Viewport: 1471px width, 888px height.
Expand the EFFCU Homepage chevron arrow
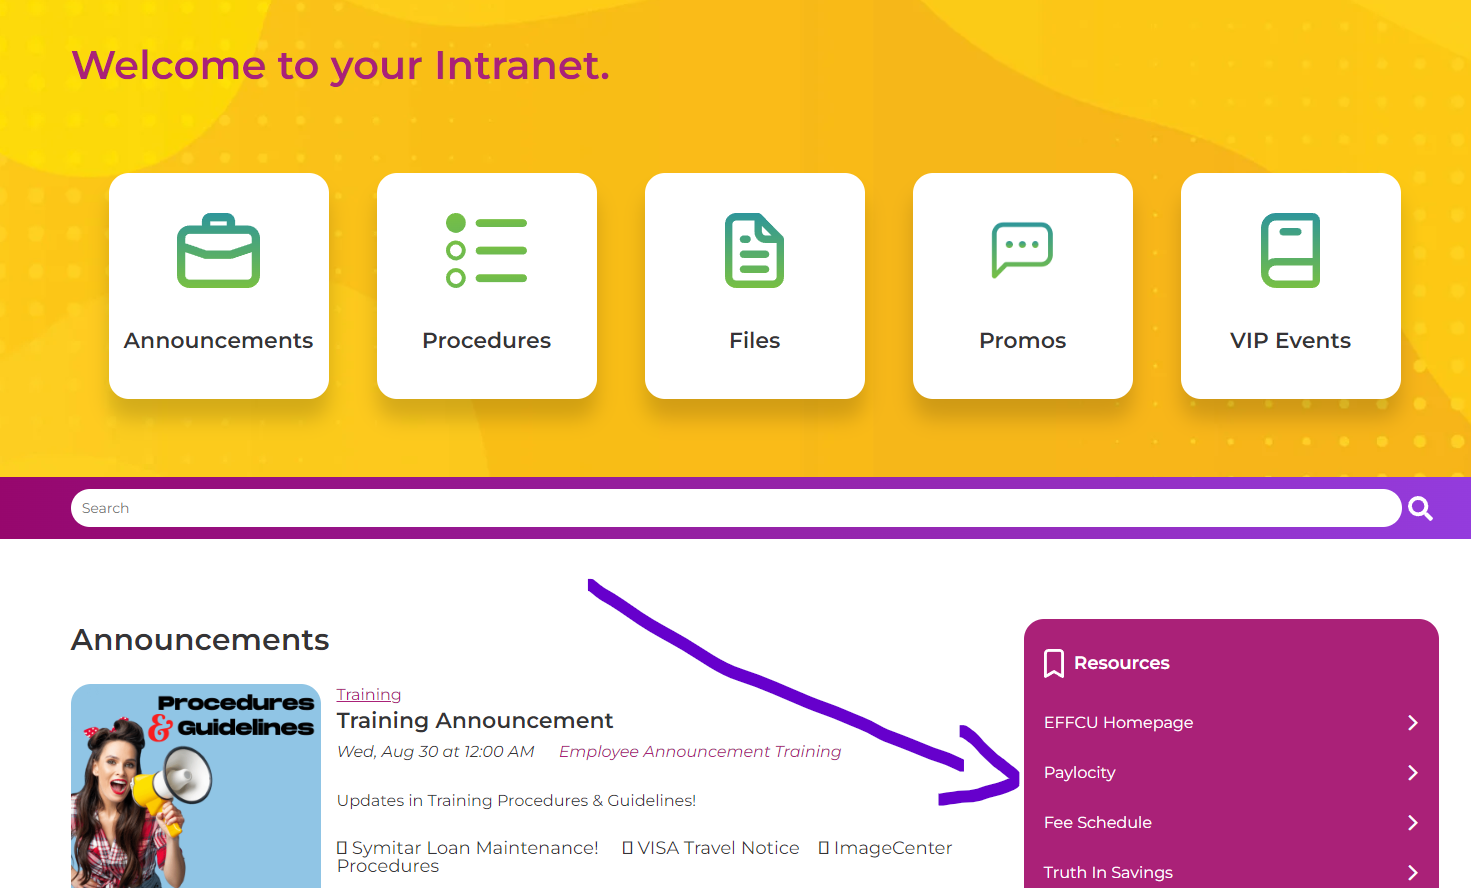pyautogui.click(x=1412, y=723)
